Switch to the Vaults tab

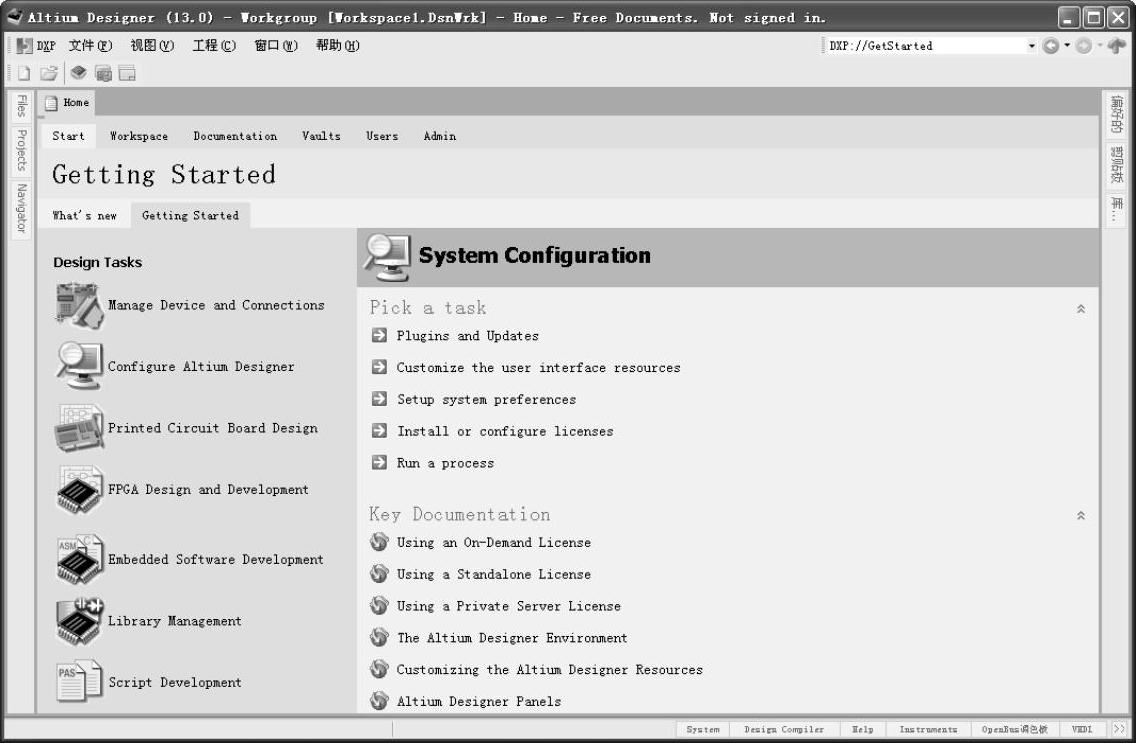pos(321,136)
